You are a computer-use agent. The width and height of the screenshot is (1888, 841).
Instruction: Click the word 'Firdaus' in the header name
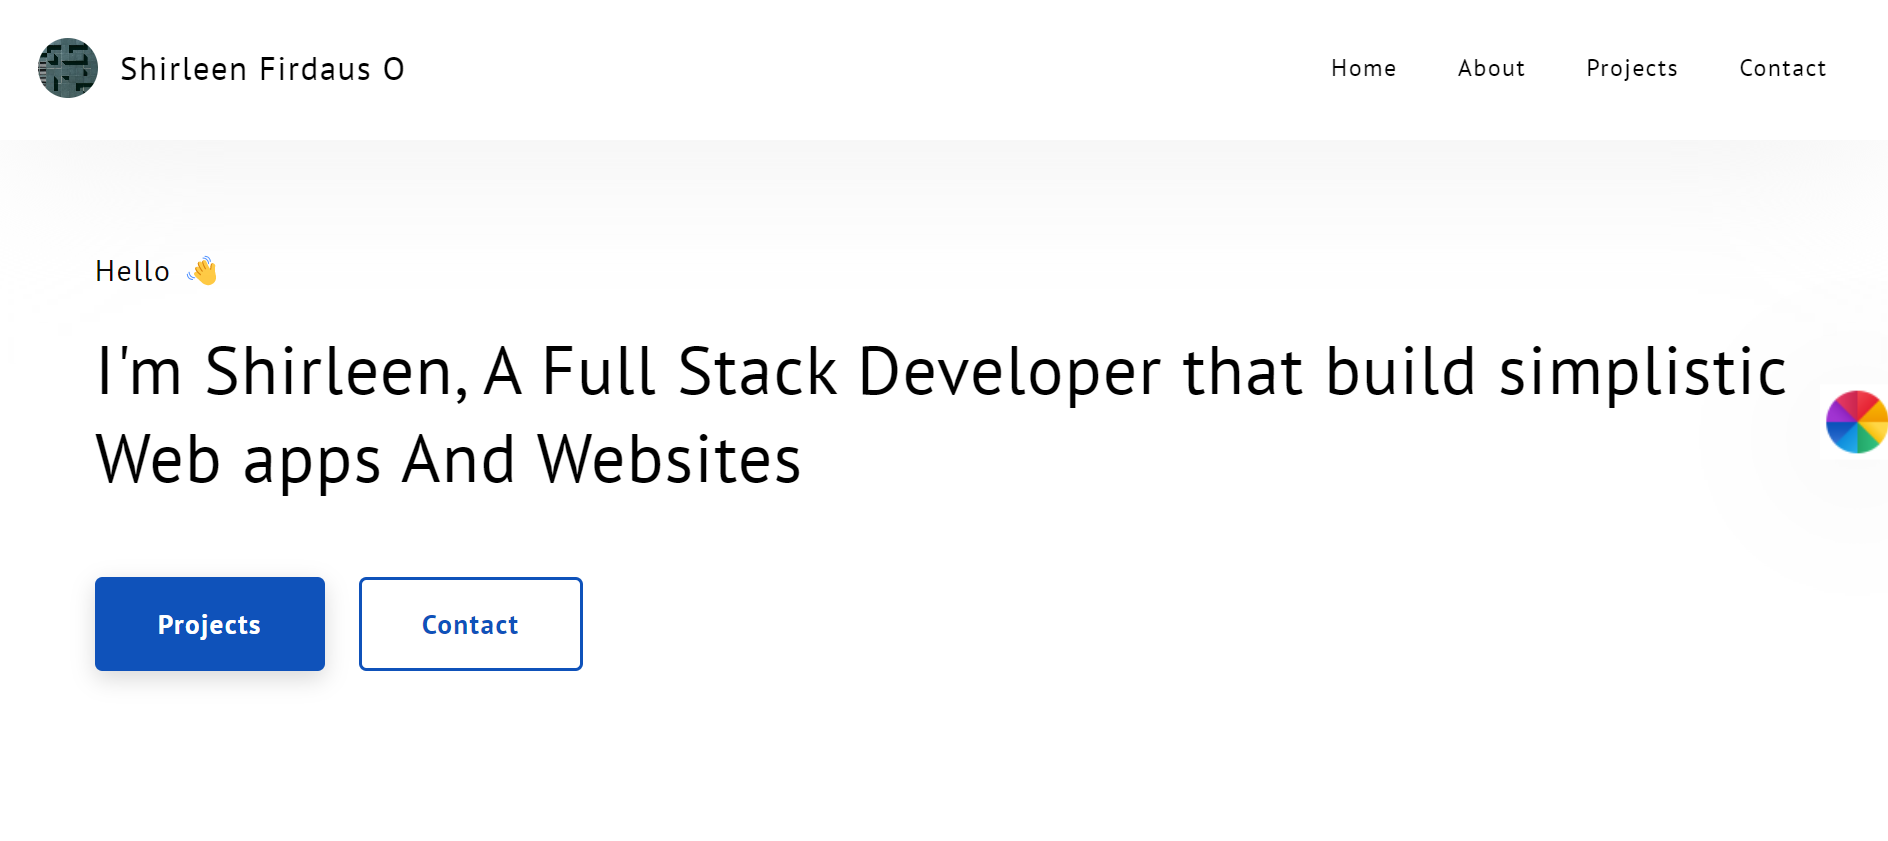pyautogui.click(x=315, y=69)
